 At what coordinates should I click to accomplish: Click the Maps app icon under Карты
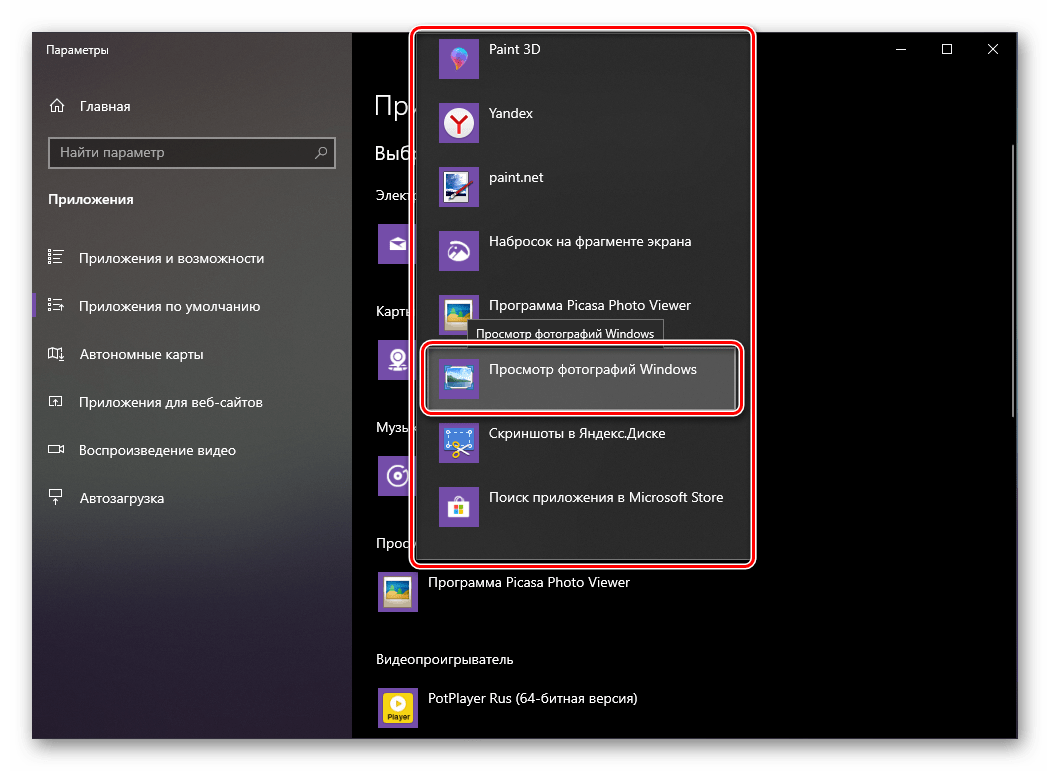[x=395, y=360]
